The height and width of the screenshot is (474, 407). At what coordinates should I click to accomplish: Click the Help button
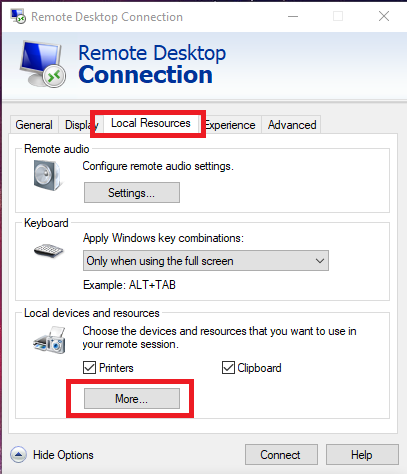coord(362,454)
